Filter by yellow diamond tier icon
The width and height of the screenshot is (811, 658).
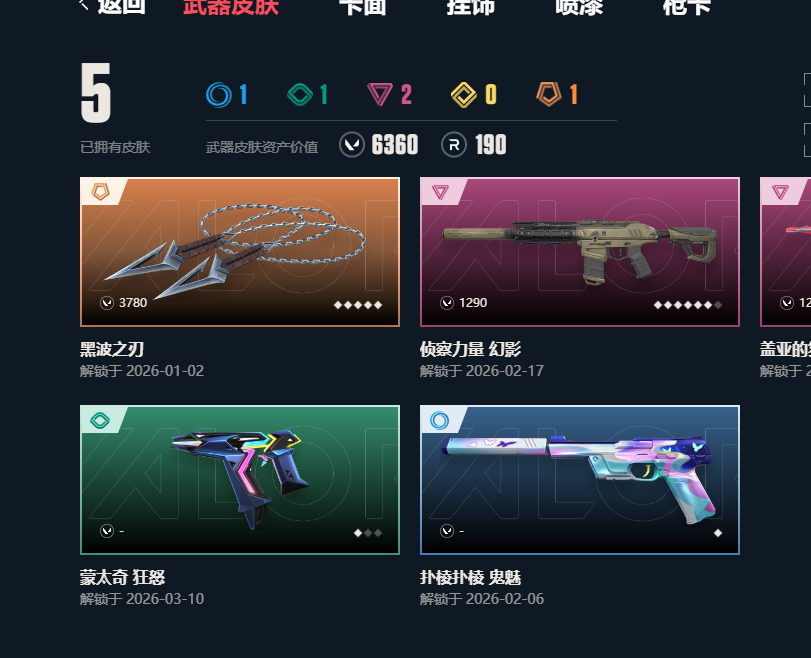click(x=463, y=95)
